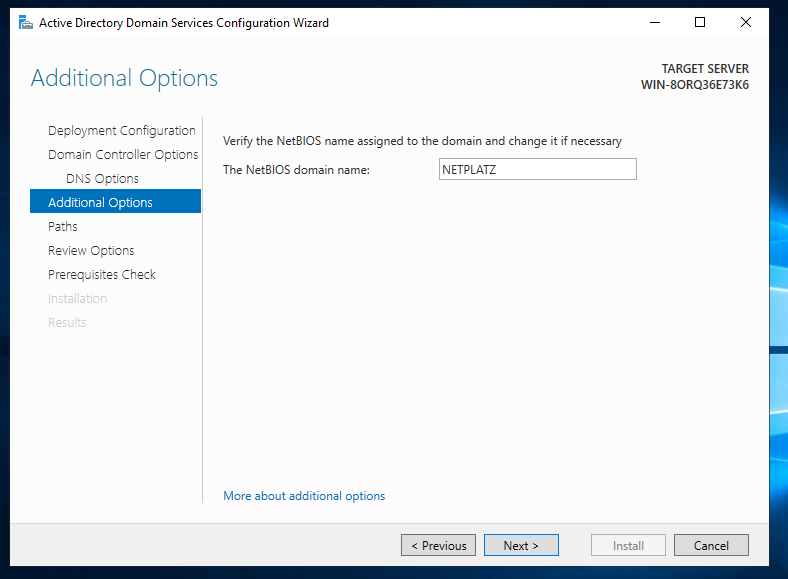Viewport: 788px width, 579px height.
Task: Click the greyed-out Install button
Action: click(628, 545)
